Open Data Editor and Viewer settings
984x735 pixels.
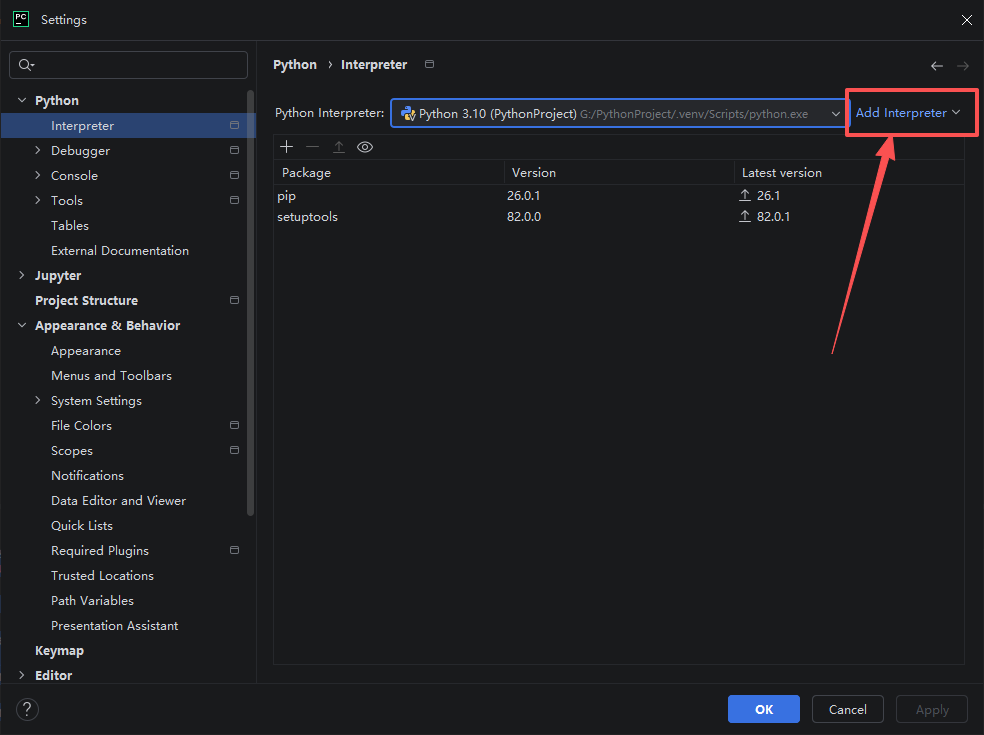click(119, 500)
